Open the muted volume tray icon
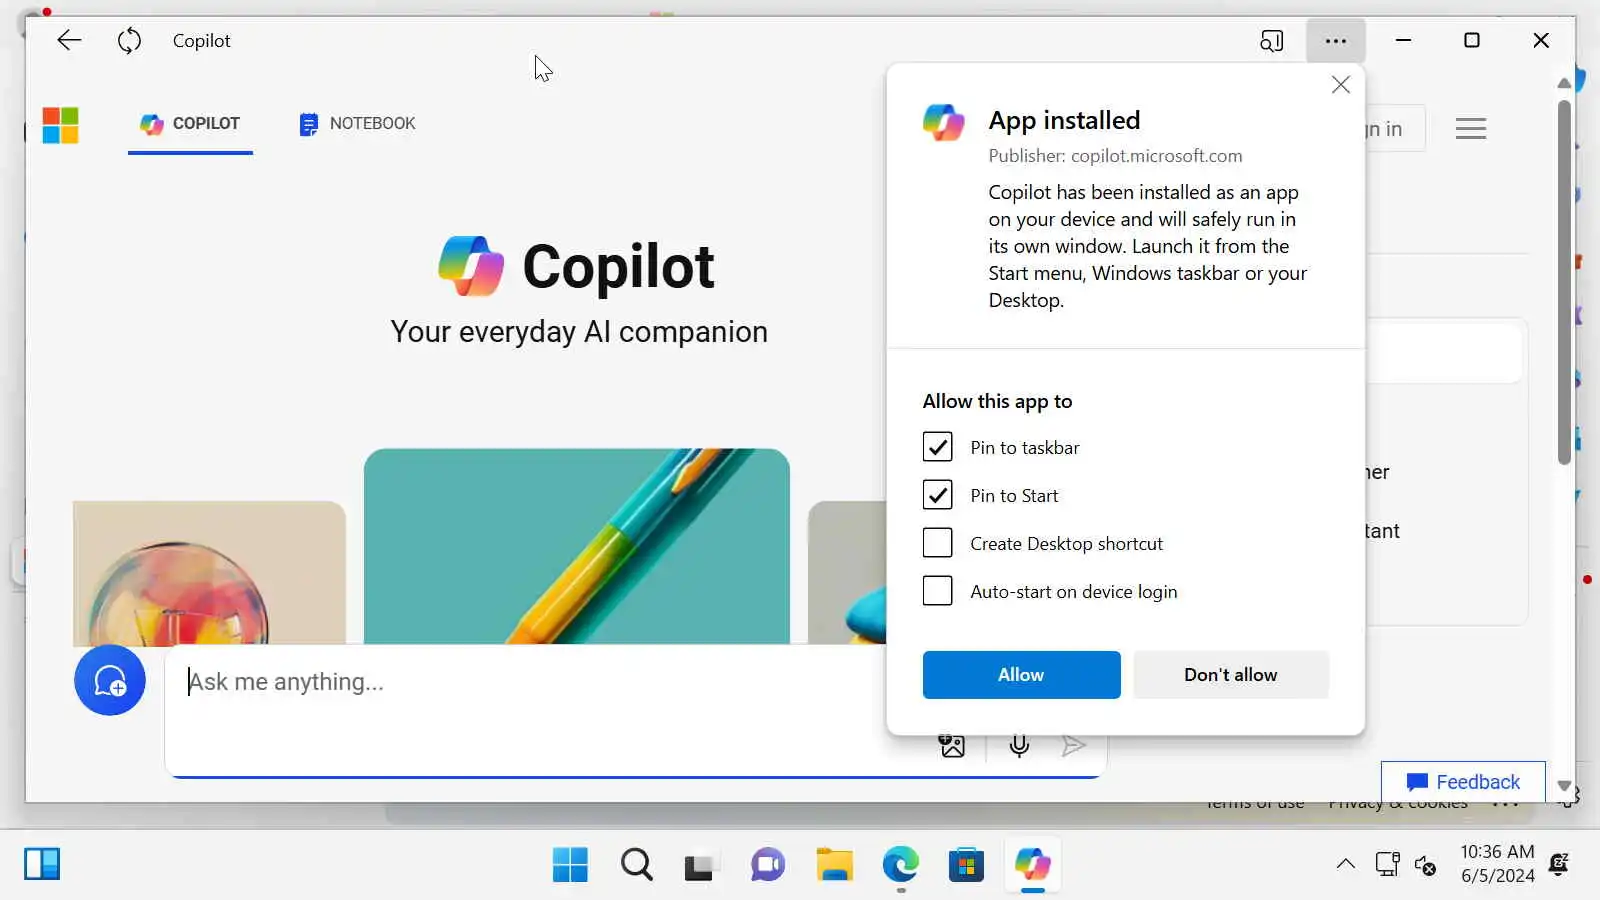The image size is (1600, 900). (x=1426, y=865)
